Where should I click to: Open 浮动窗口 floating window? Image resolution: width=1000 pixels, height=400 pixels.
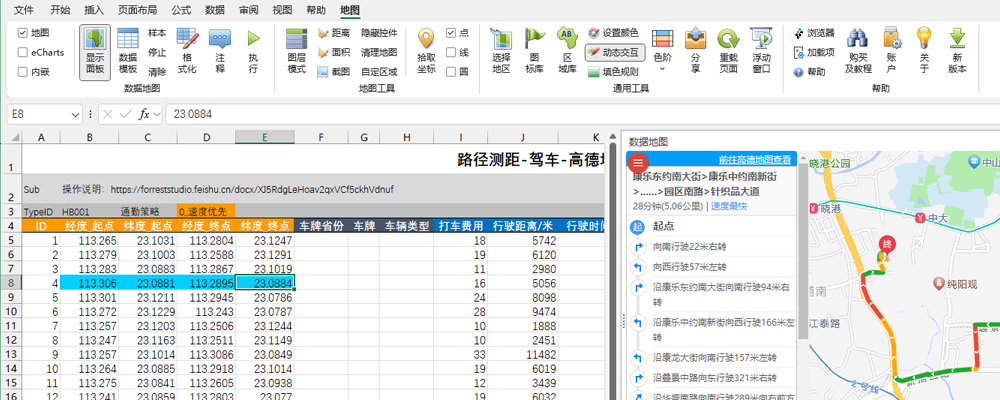pyautogui.click(x=761, y=52)
